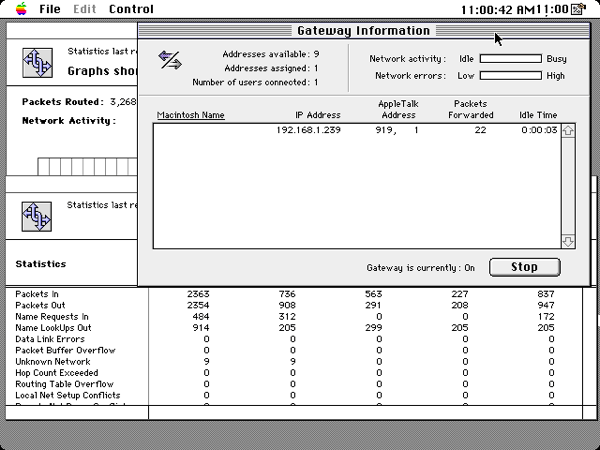
Task: Select the Name Requests In row
Action: tap(52, 316)
